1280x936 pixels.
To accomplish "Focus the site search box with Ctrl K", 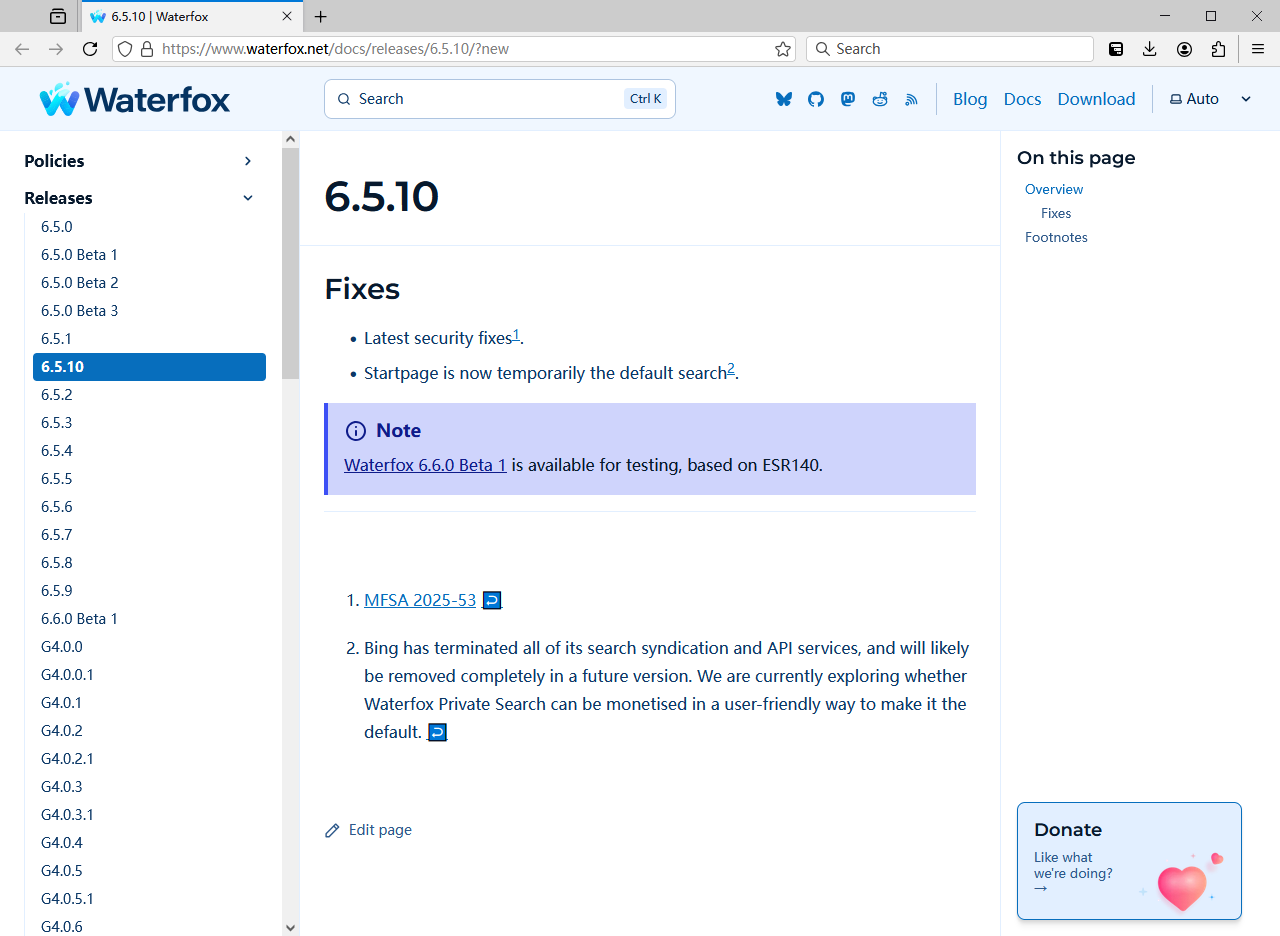I will coord(500,99).
